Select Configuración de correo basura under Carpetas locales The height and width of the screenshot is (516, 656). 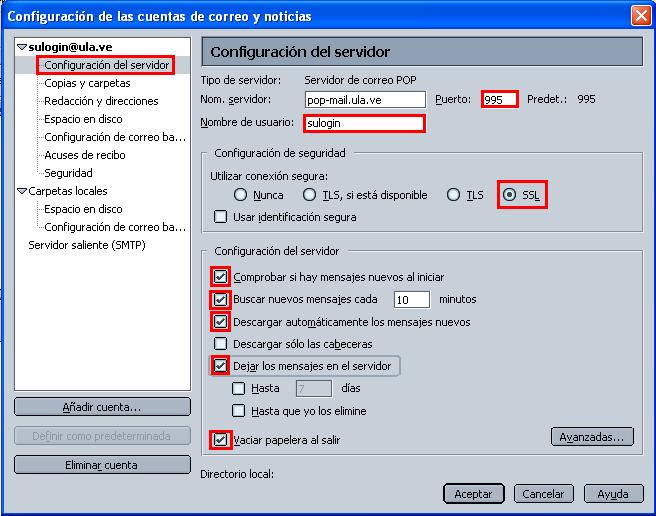coord(115,227)
